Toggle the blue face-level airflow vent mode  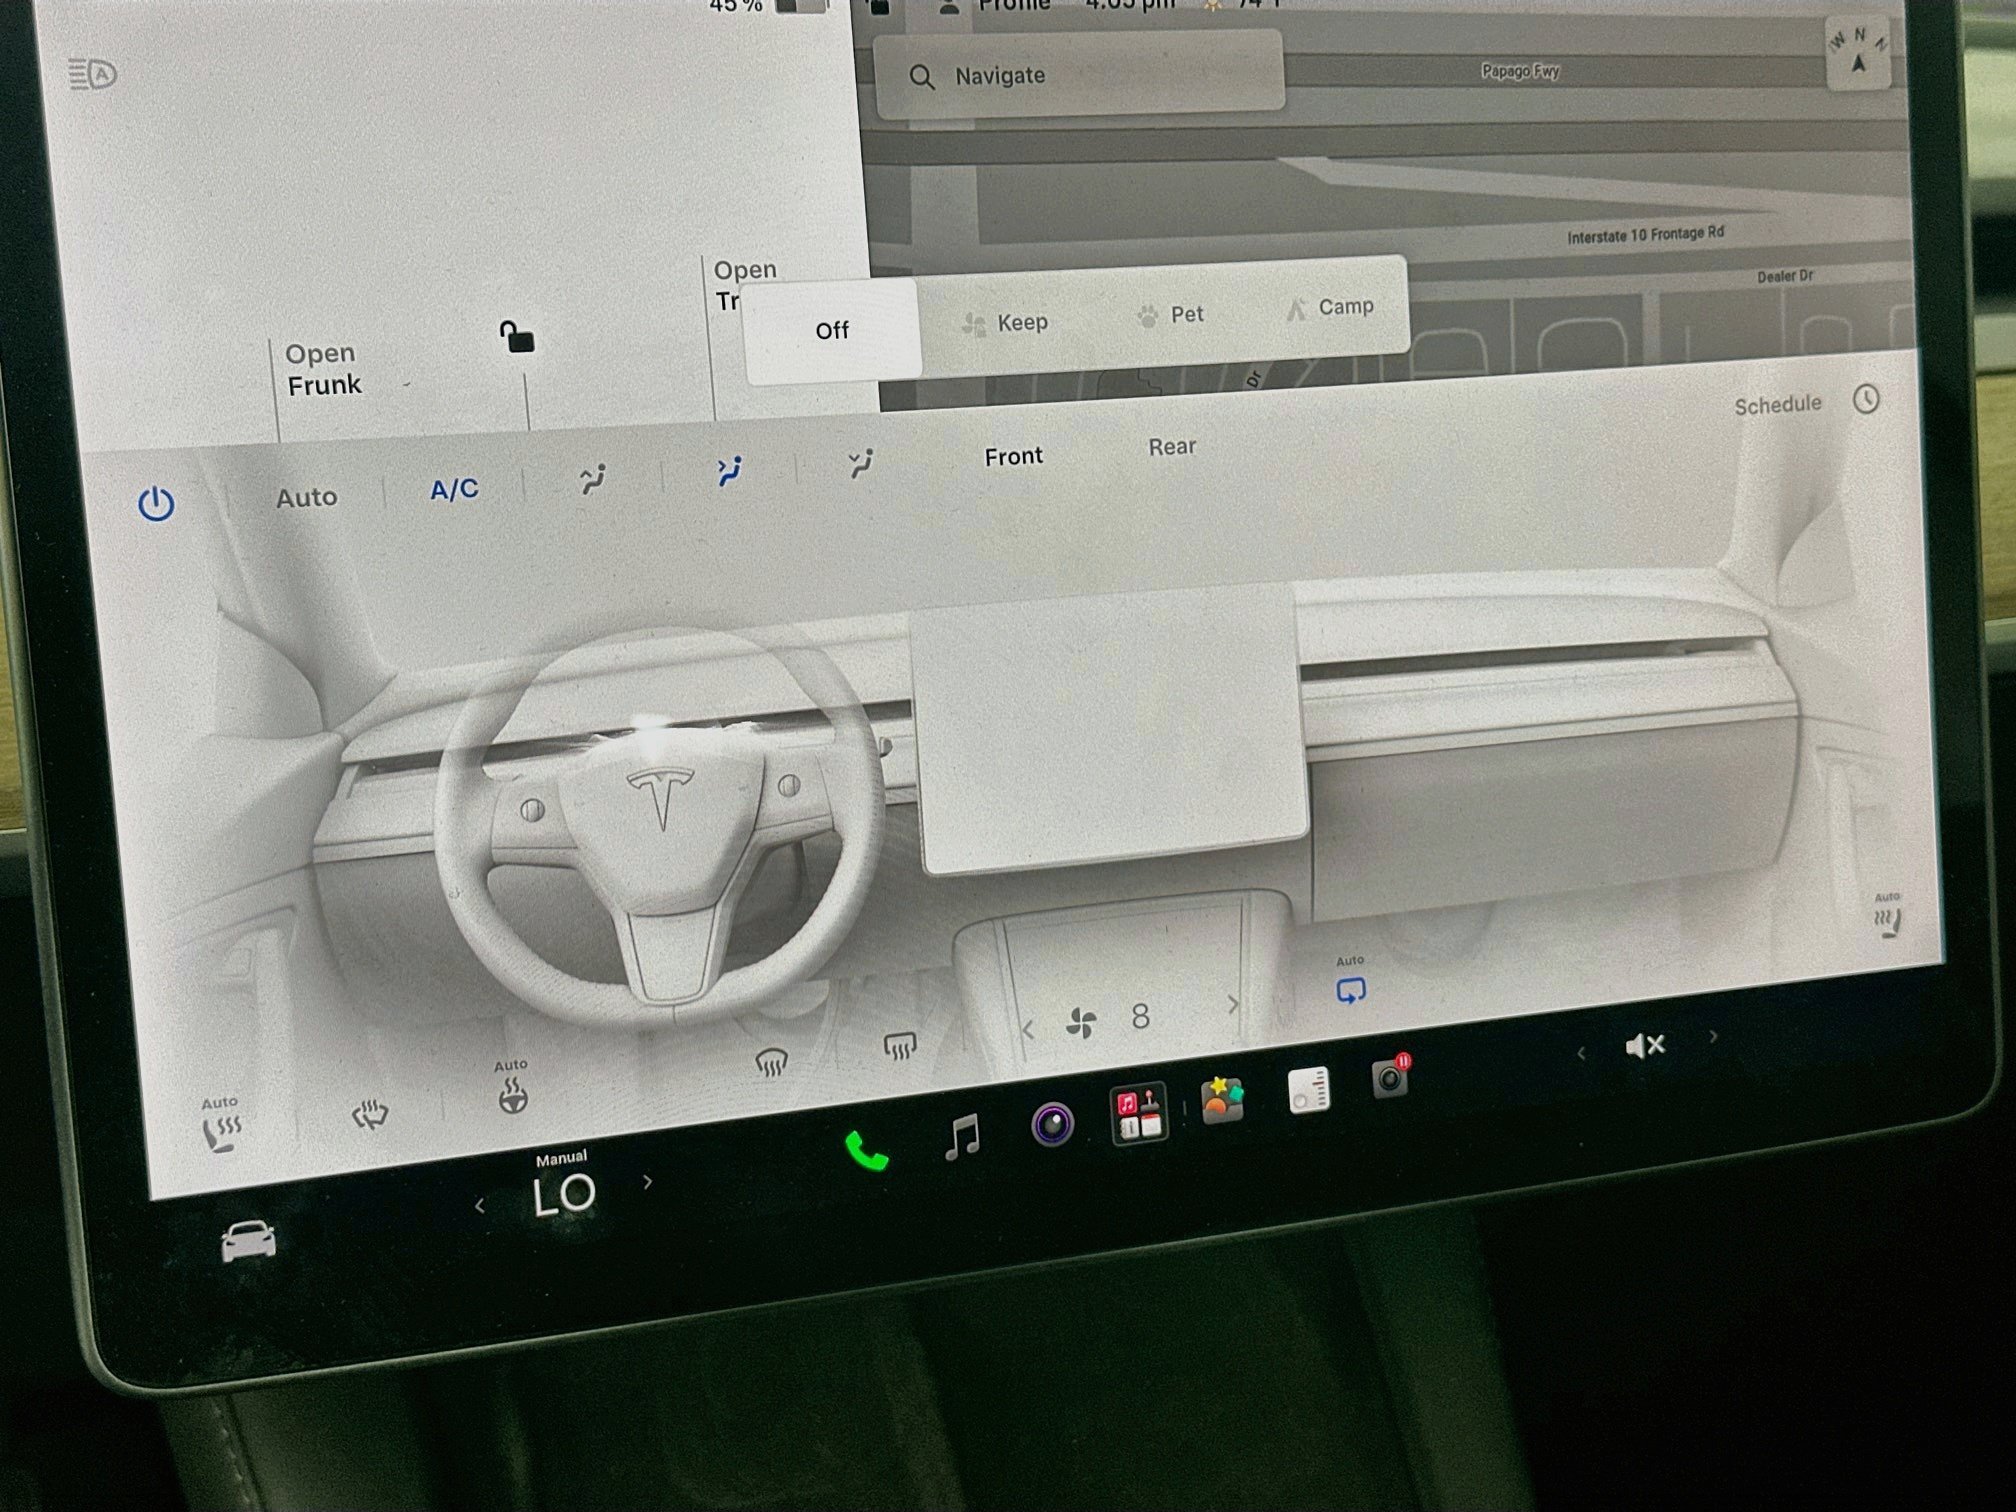click(x=729, y=471)
